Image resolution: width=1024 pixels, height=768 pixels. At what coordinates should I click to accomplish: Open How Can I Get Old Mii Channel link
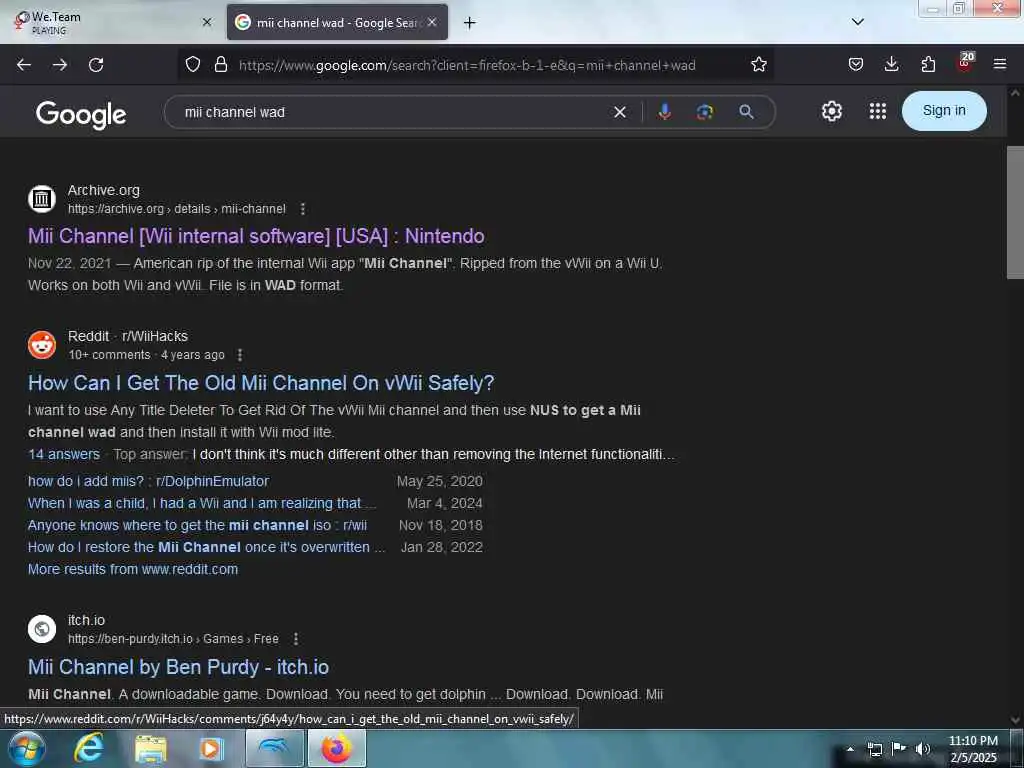click(261, 383)
